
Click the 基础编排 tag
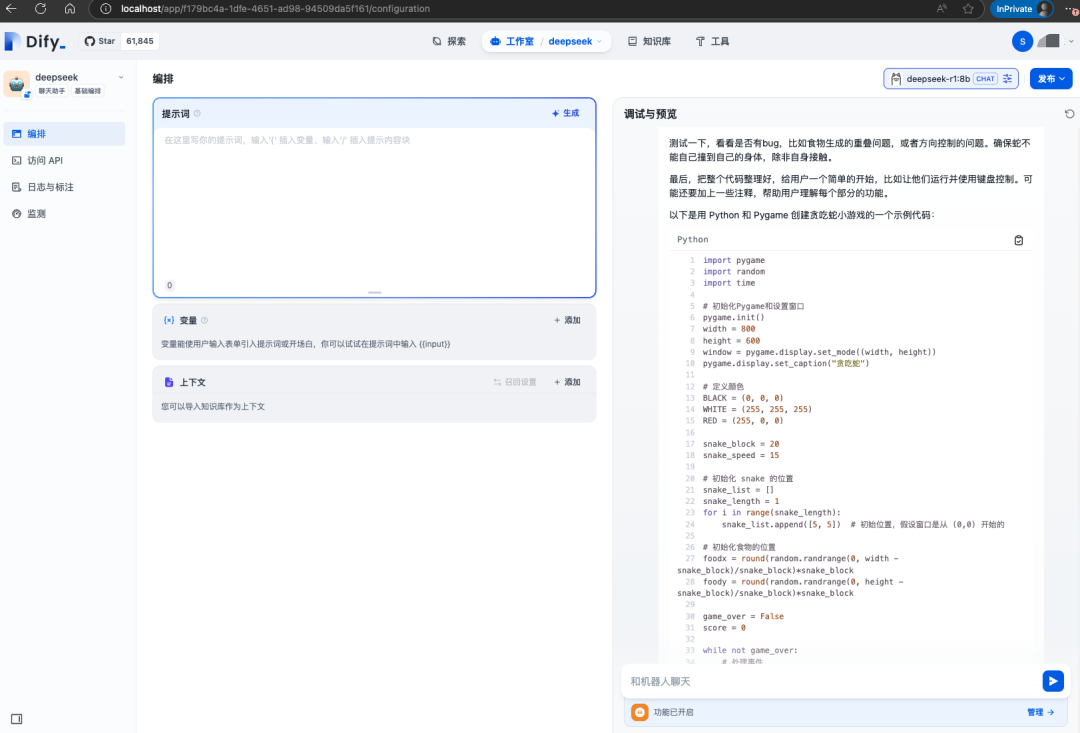tap(87, 91)
